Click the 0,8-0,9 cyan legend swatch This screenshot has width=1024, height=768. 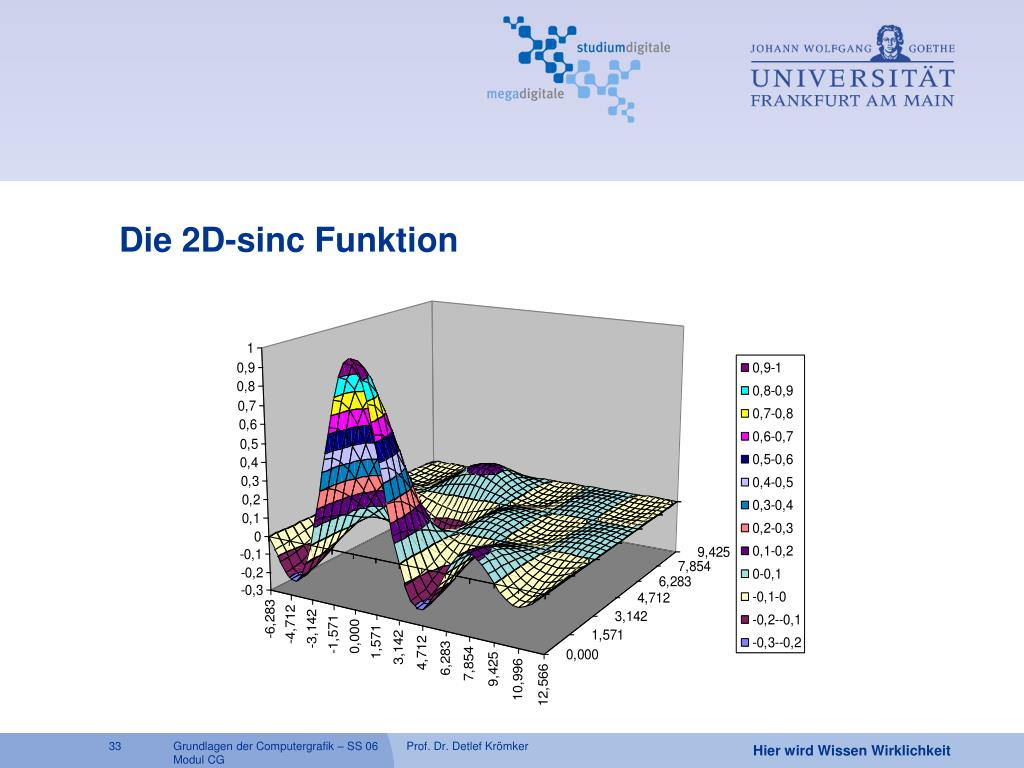(744, 391)
